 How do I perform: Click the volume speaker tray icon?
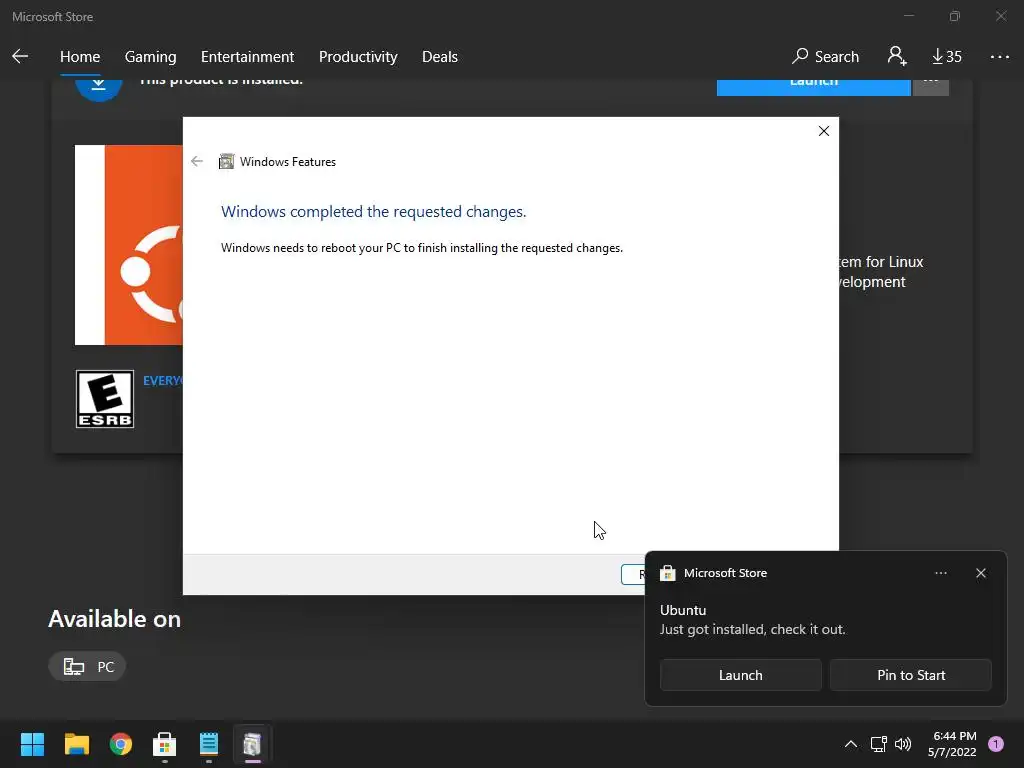(903, 744)
